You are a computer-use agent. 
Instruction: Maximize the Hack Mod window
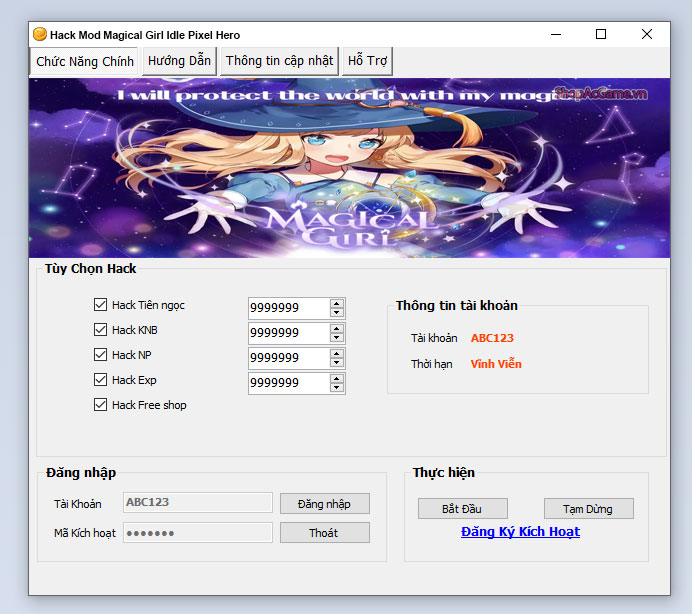(x=601, y=34)
